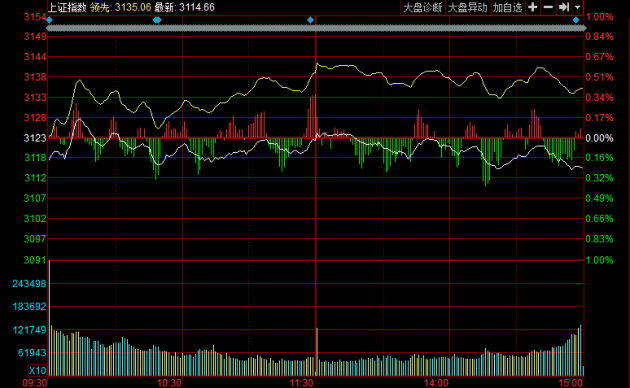Click the 15:00 time axis label
This screenshot has width=630, height=388.
(571, 383)
